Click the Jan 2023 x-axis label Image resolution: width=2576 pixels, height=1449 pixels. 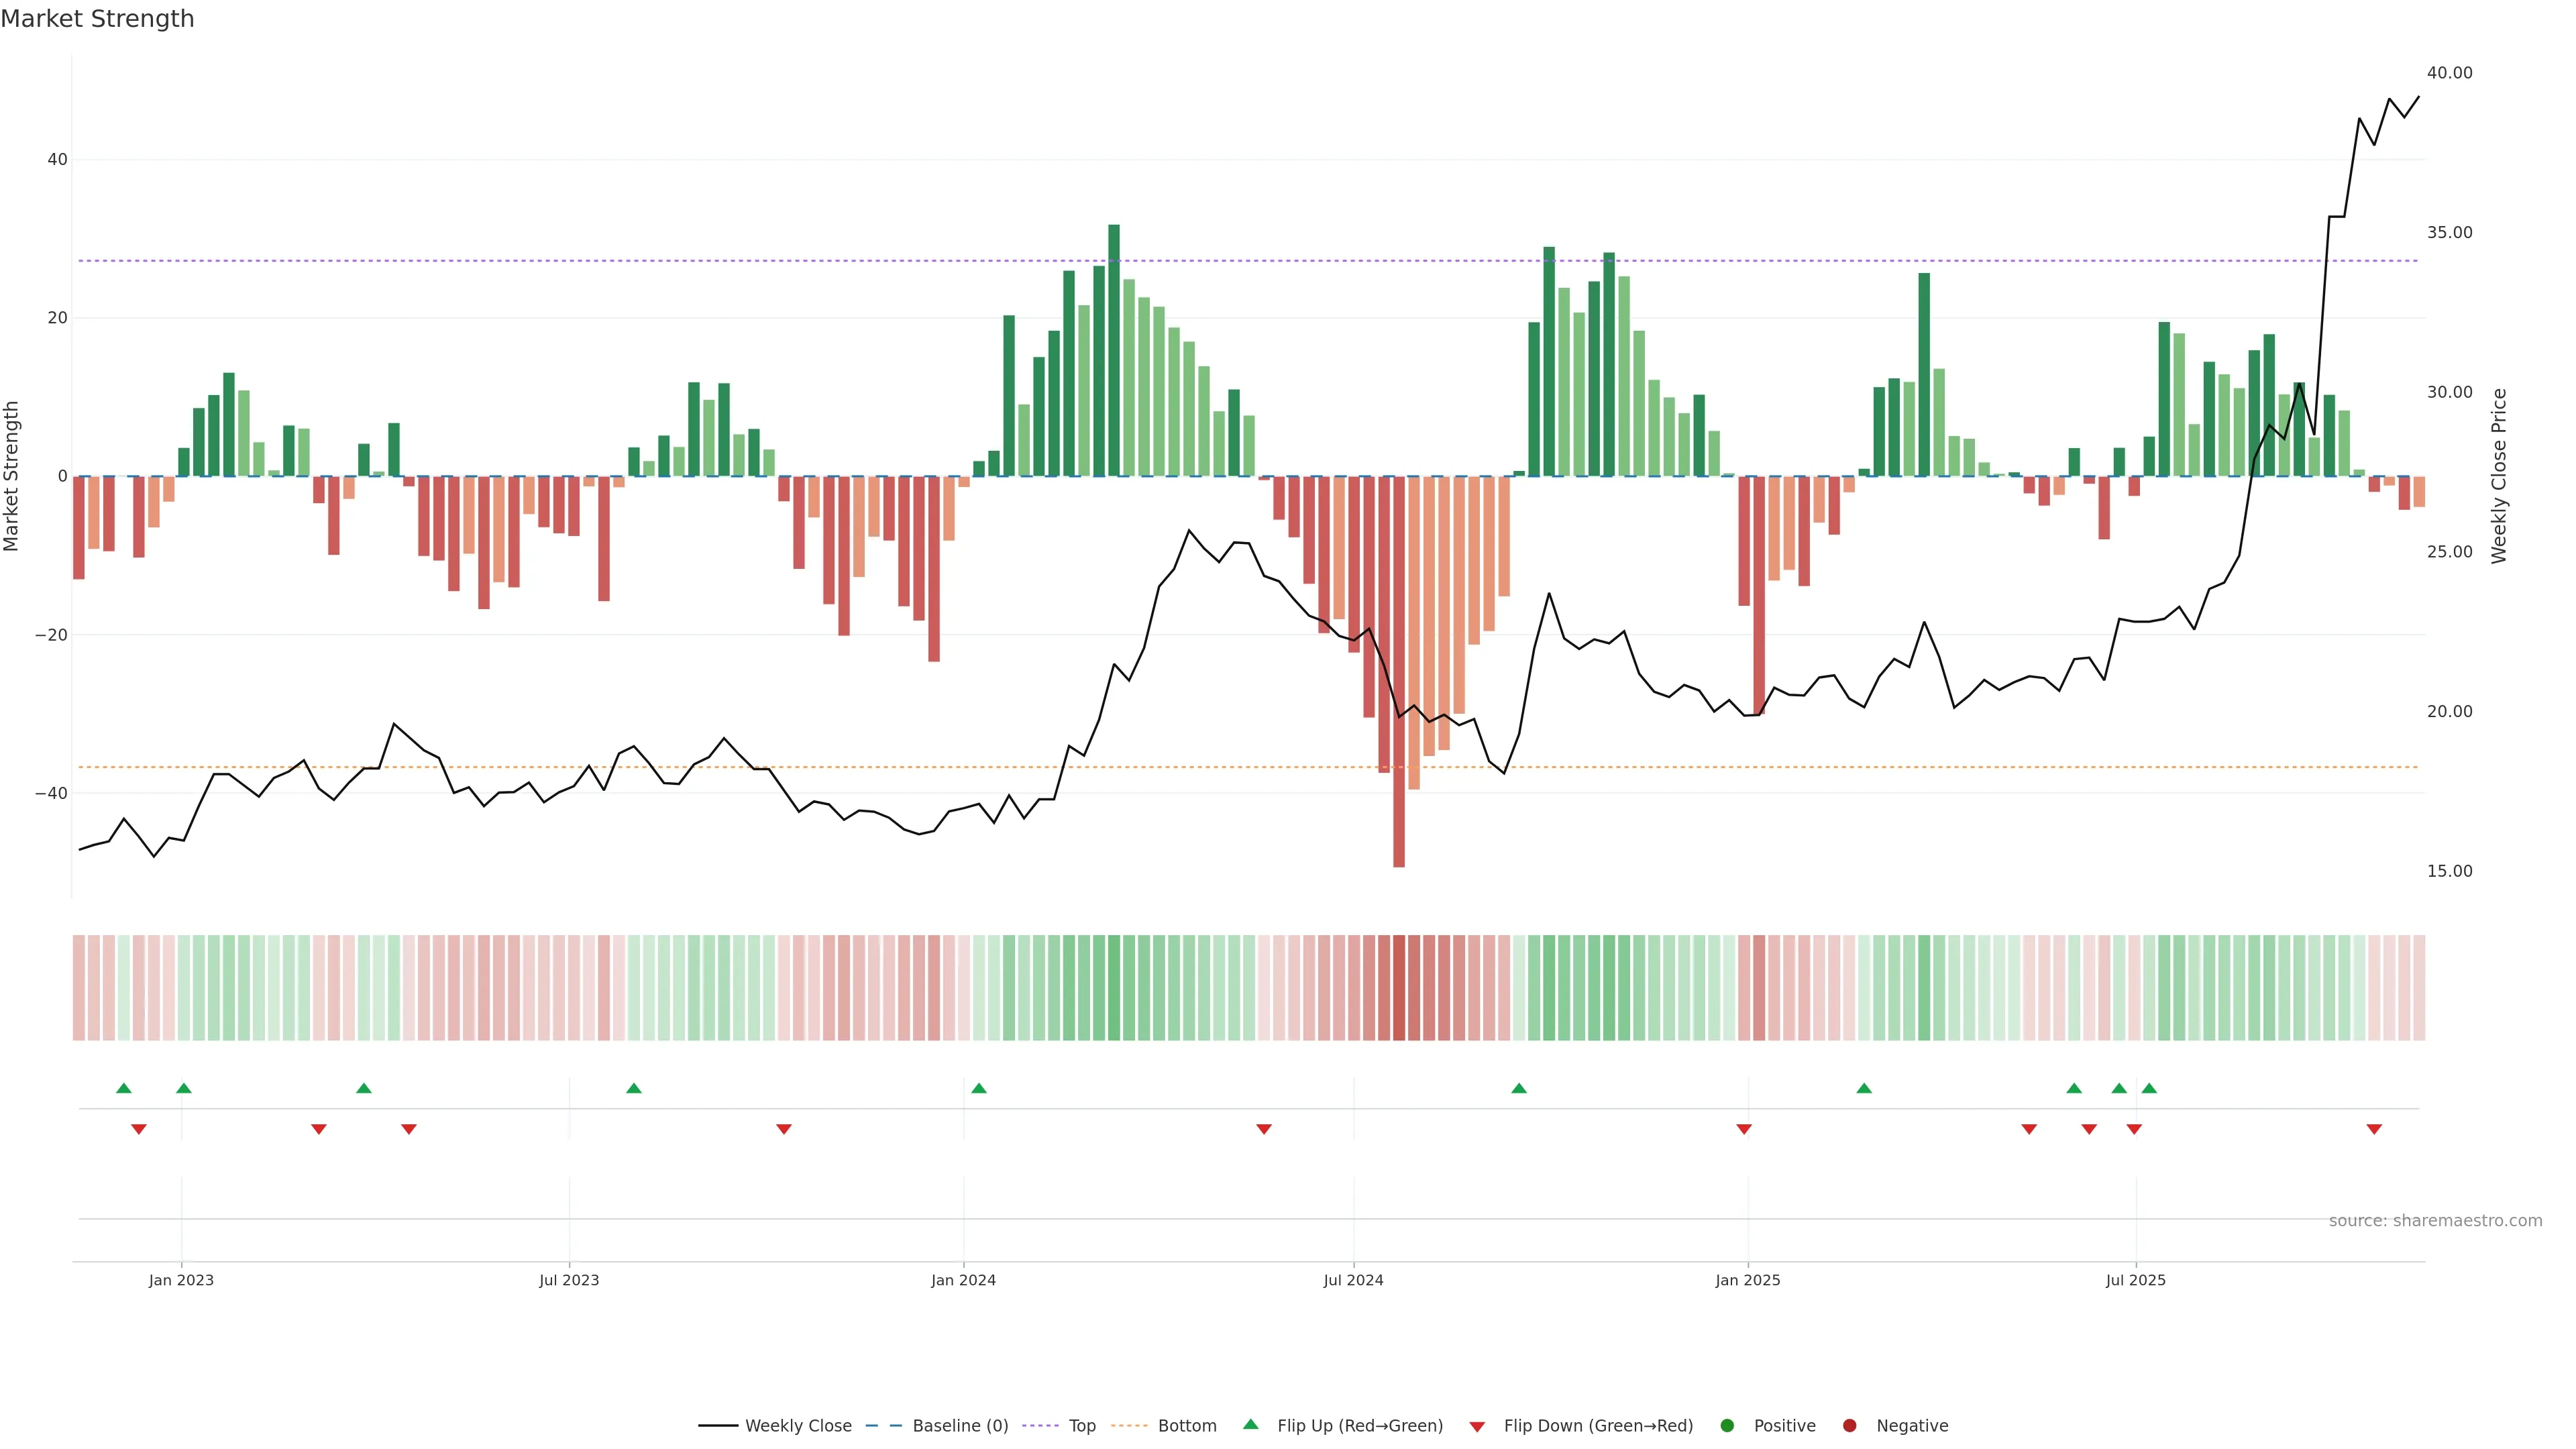point(181,1280)
